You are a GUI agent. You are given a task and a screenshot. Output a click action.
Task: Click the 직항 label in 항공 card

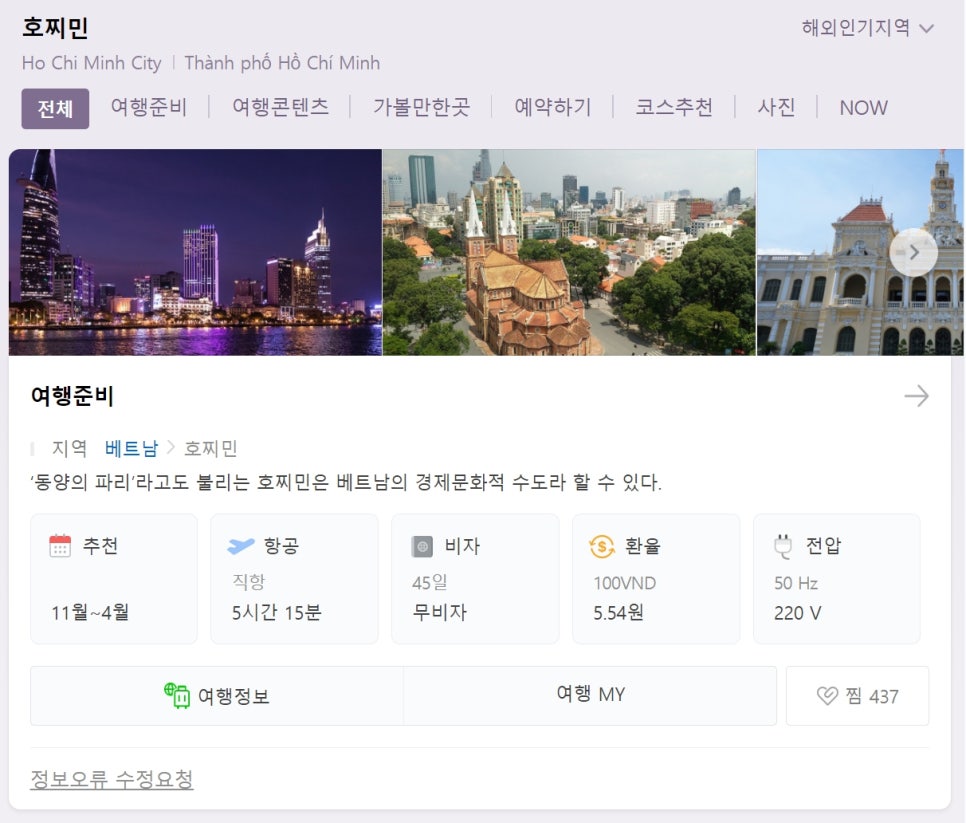[248, 582]
